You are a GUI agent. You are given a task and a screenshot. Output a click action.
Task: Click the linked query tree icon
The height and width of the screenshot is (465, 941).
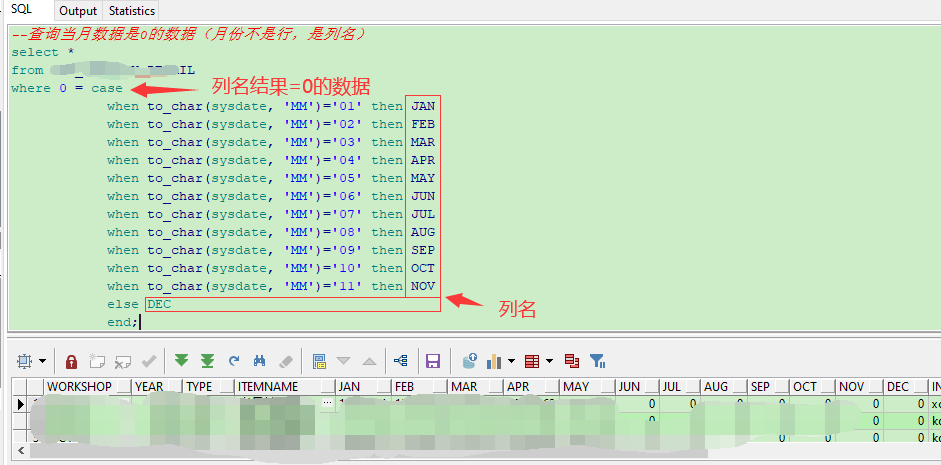click(x=400, y=361)
